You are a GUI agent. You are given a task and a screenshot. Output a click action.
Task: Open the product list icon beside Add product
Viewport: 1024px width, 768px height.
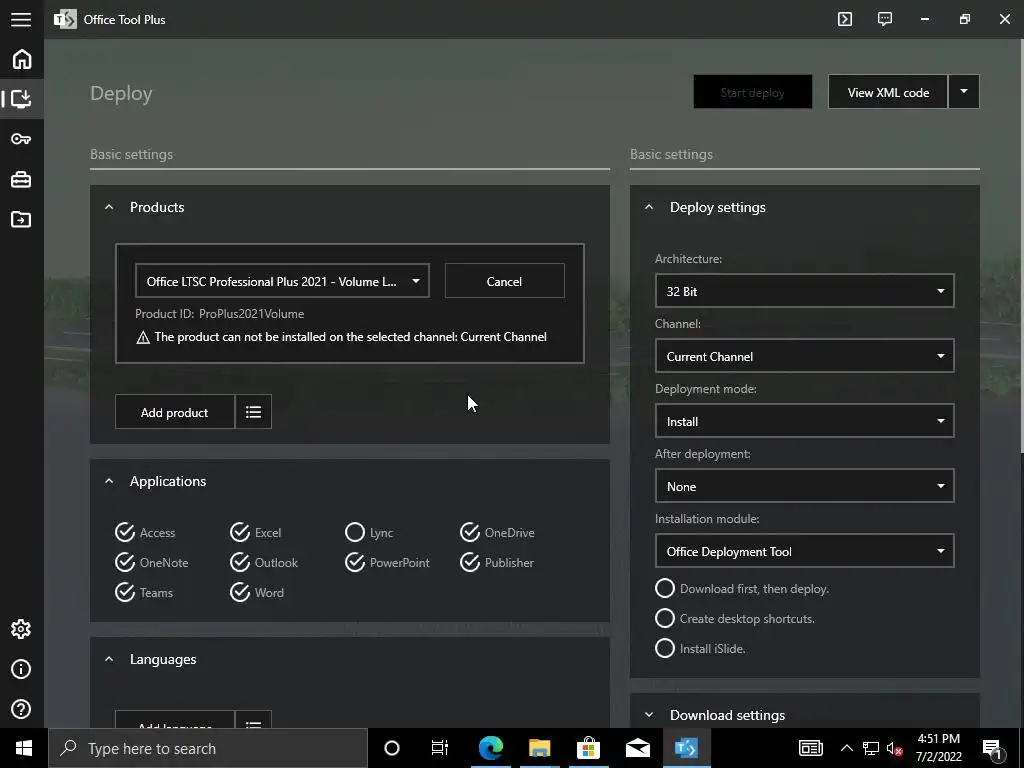253,411
